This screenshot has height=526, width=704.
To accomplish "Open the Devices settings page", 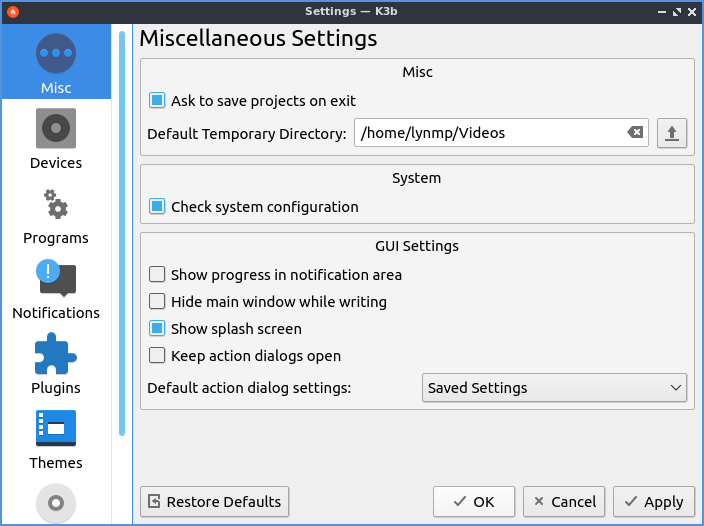I will [56, 129].
